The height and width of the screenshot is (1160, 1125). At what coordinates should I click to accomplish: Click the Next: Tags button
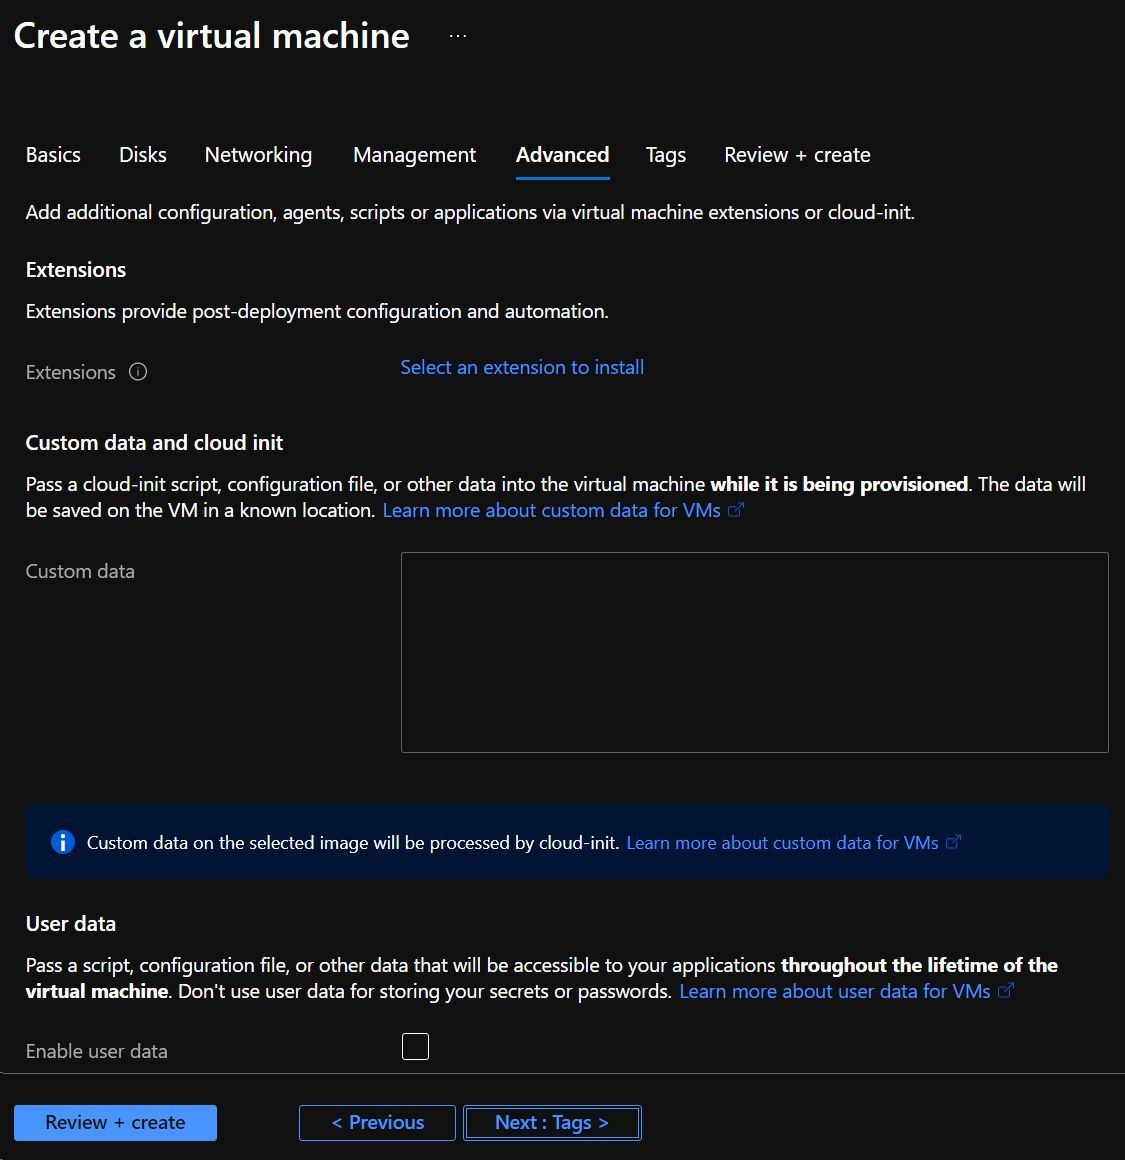(551, 1122)
